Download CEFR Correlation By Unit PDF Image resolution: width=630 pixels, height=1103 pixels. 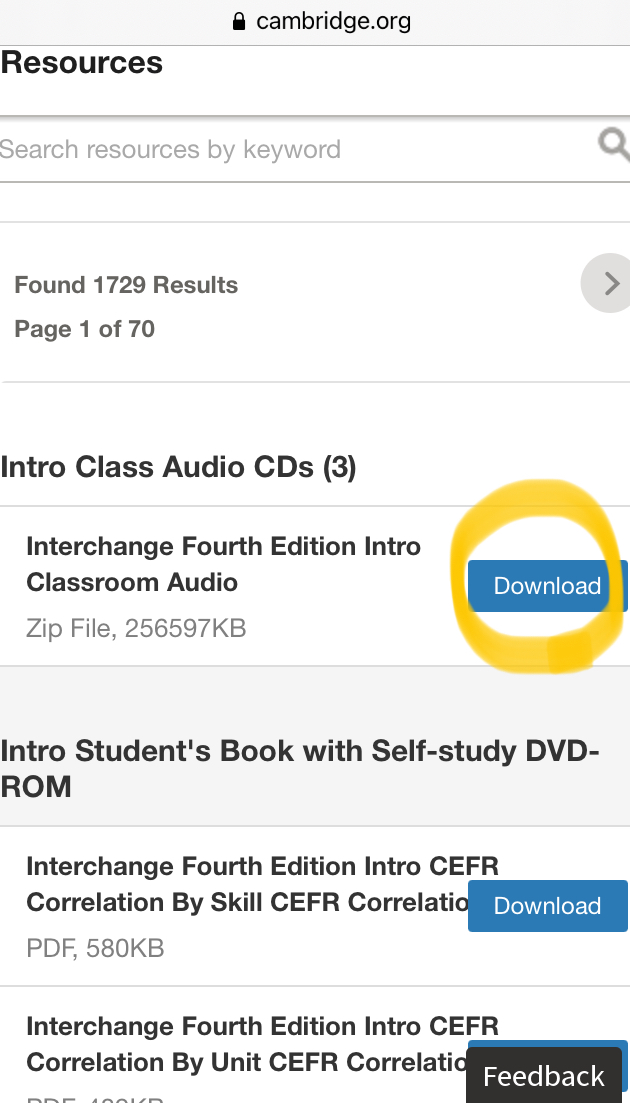pyautogui.click(x=548, y=1043)
